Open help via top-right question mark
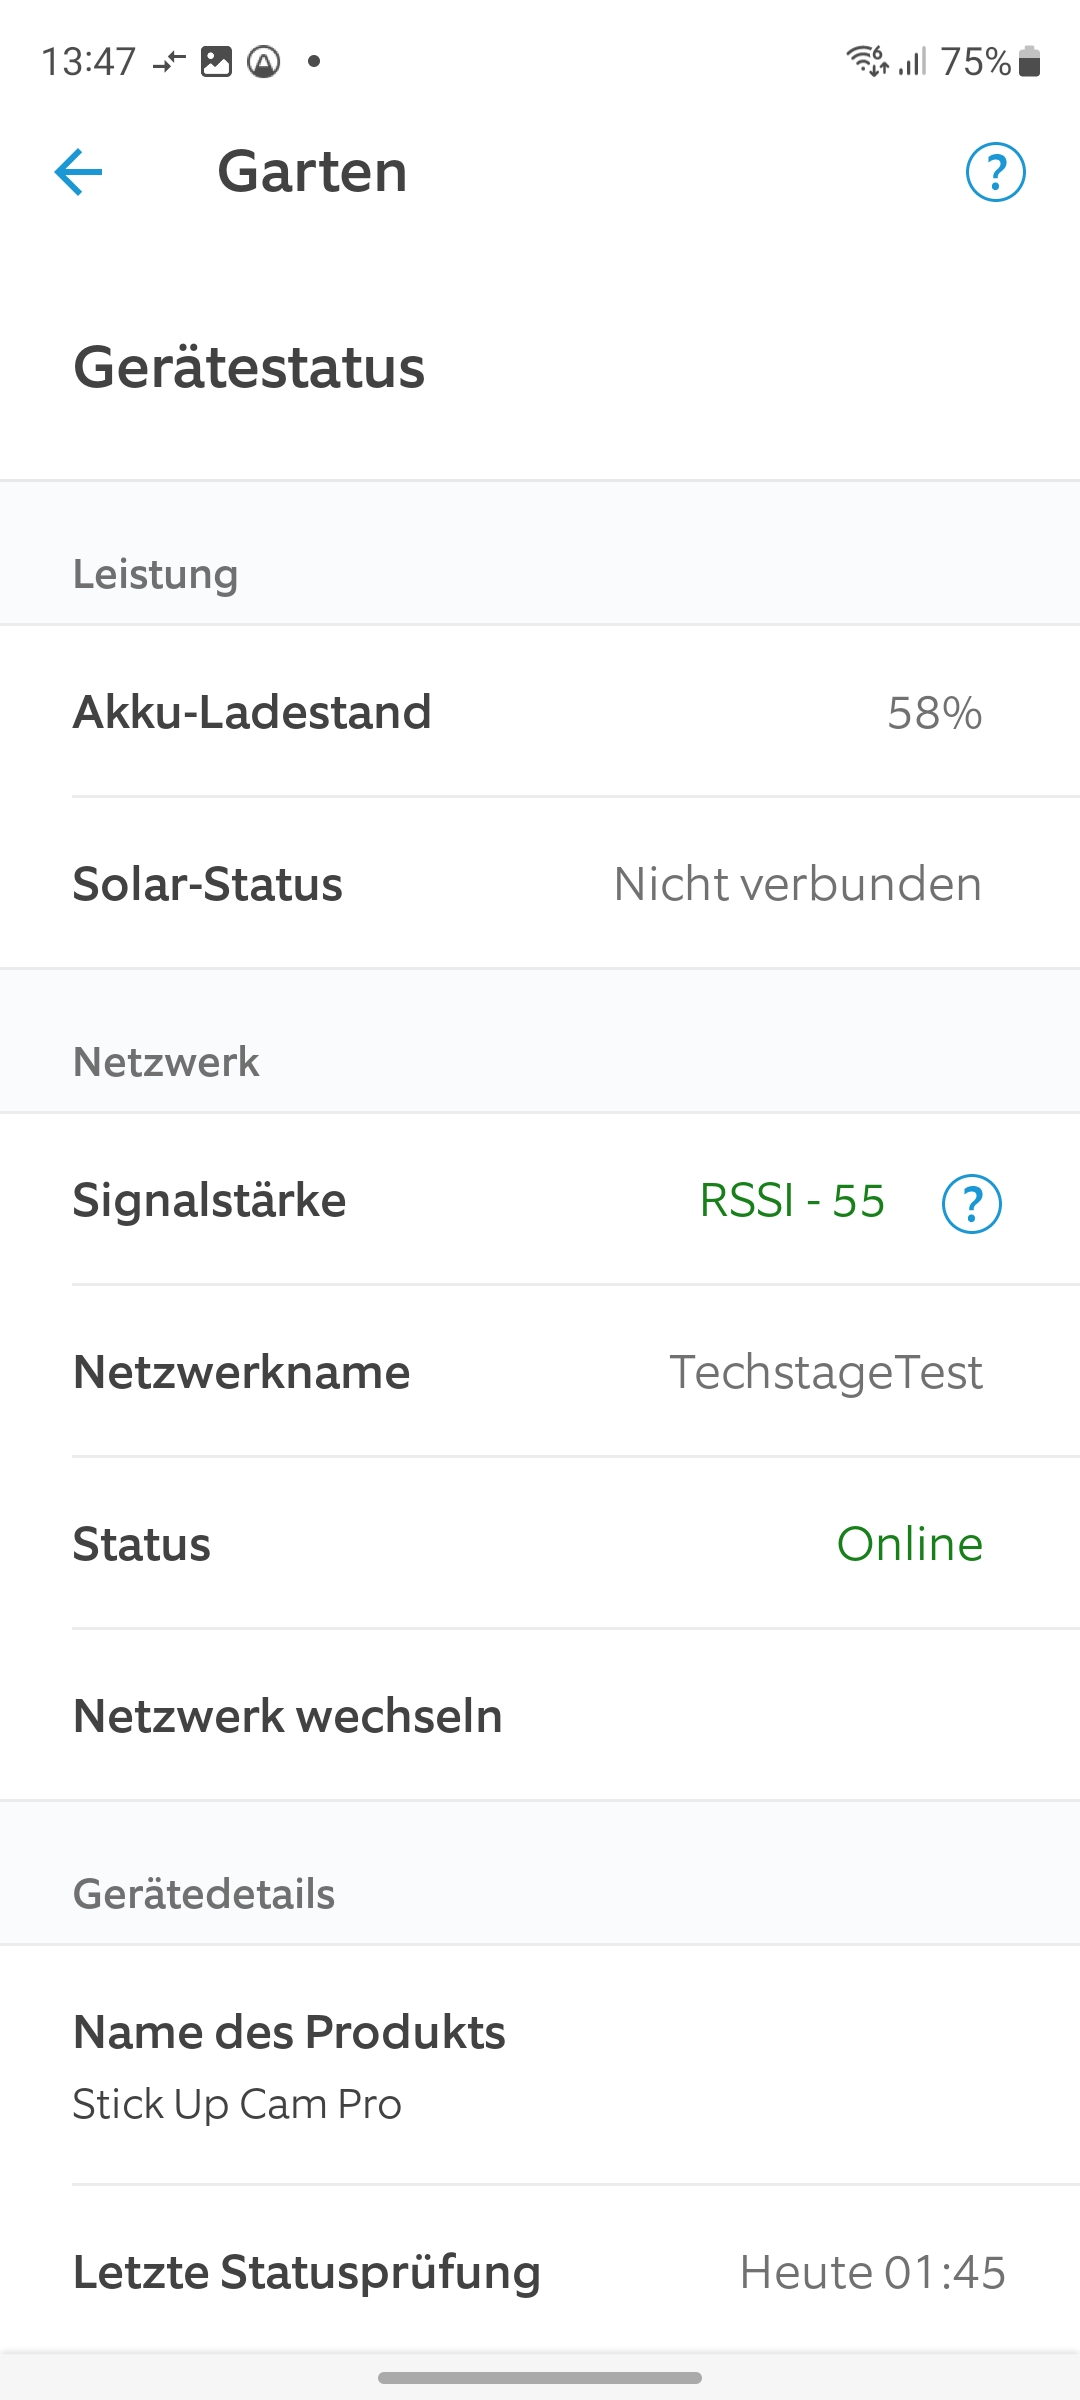The height and width of the screenshot is (2400, 1080). [995, 172]
